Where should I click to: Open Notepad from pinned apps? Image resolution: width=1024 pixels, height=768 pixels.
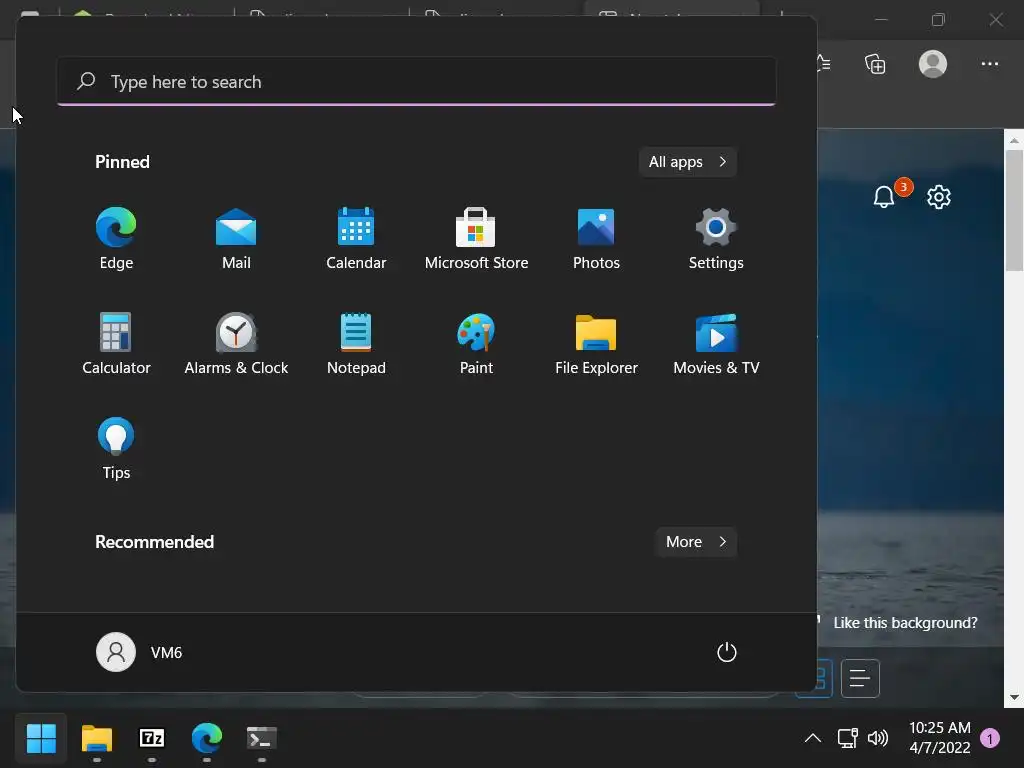click(356, 344)
